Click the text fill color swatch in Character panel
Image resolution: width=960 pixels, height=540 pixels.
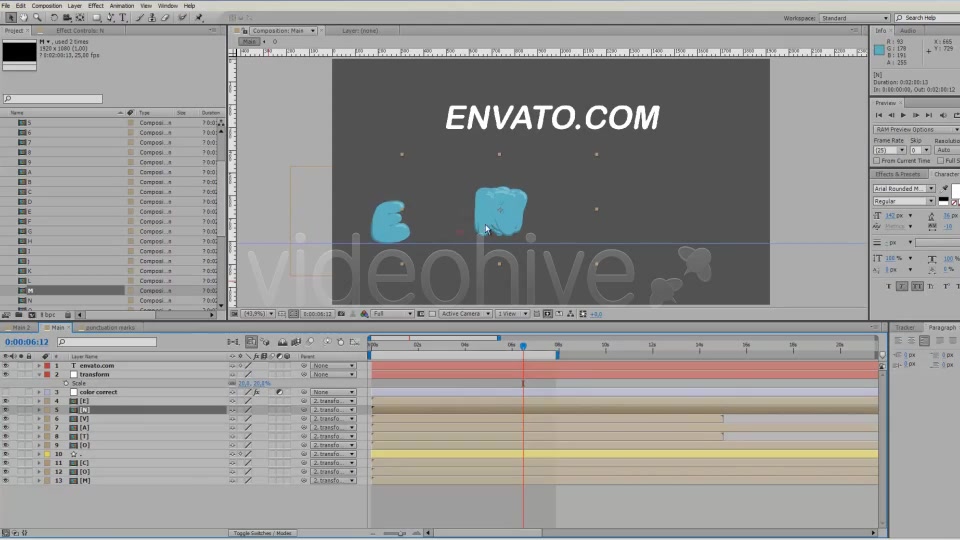point(956,191)
